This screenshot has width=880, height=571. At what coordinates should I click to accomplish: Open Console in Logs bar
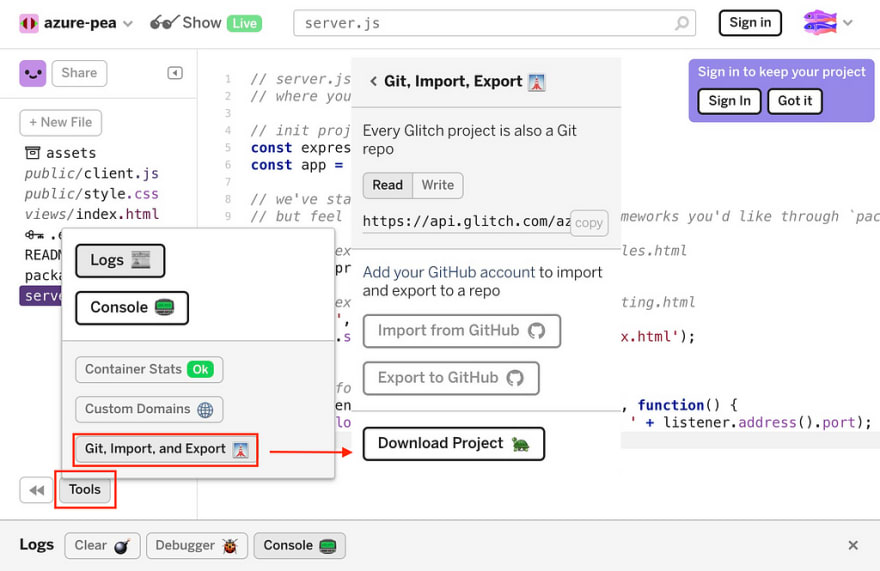(x=300, y=546)
